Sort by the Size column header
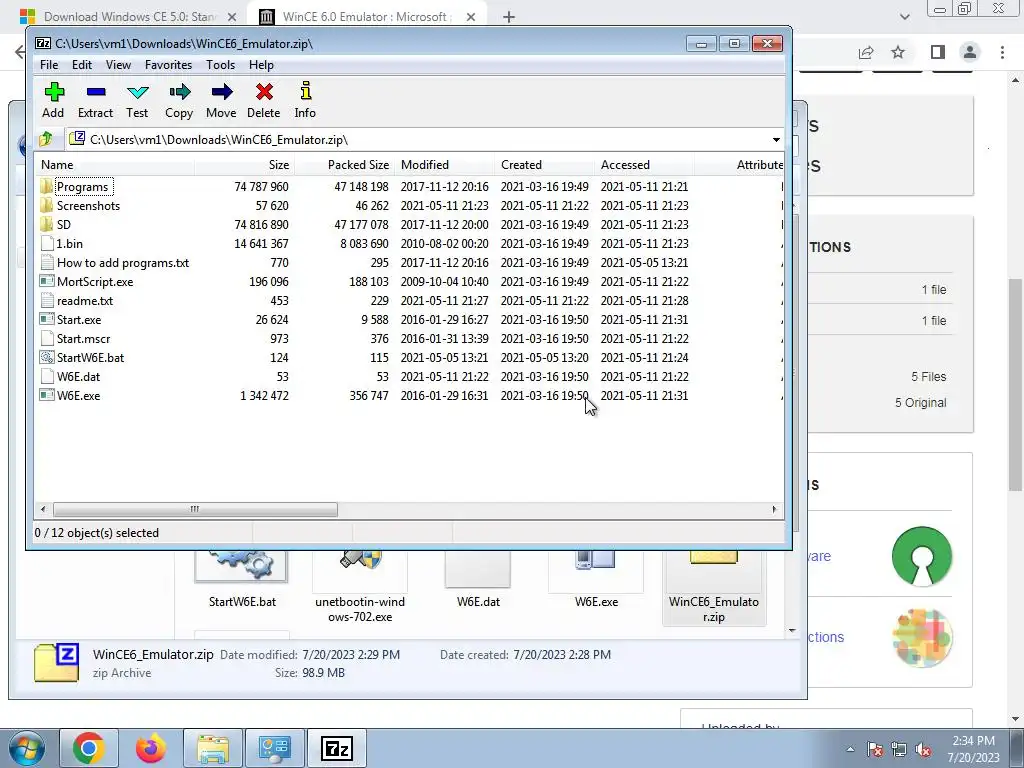The width and height of the screenshot is (1024, 768). pos(244,165)
